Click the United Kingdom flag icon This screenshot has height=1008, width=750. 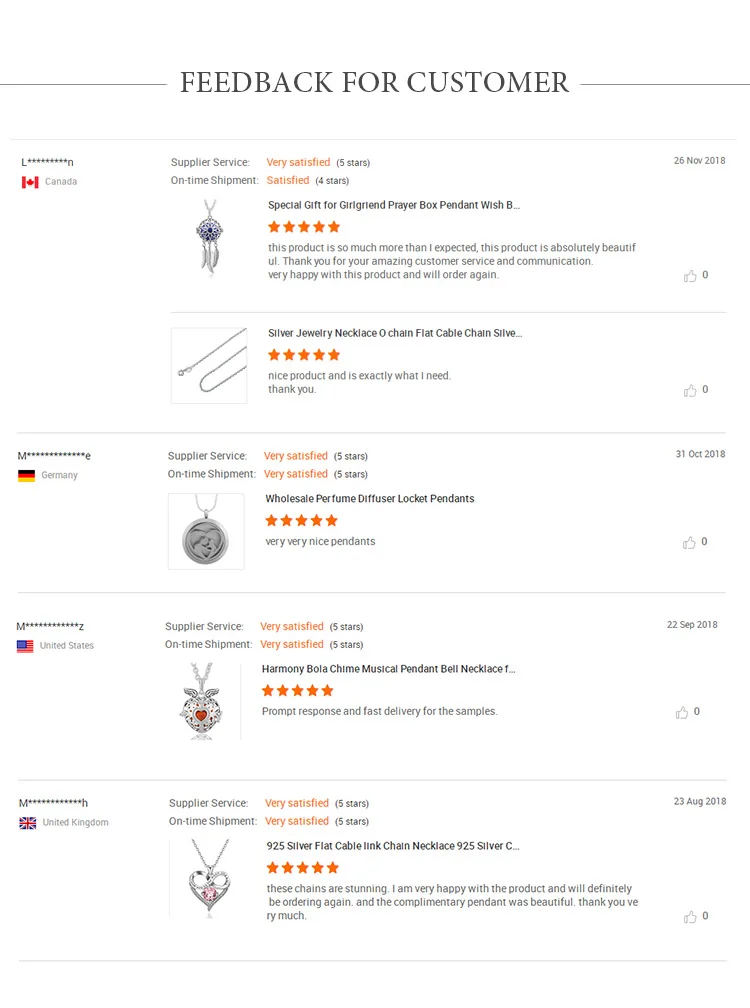[28, 823]
